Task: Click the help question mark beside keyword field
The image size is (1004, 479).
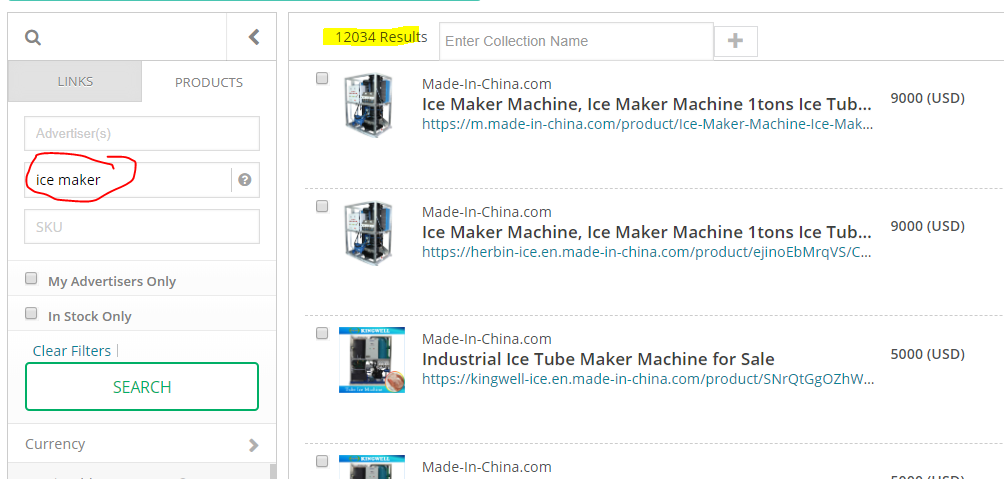Action: [245, 180]
